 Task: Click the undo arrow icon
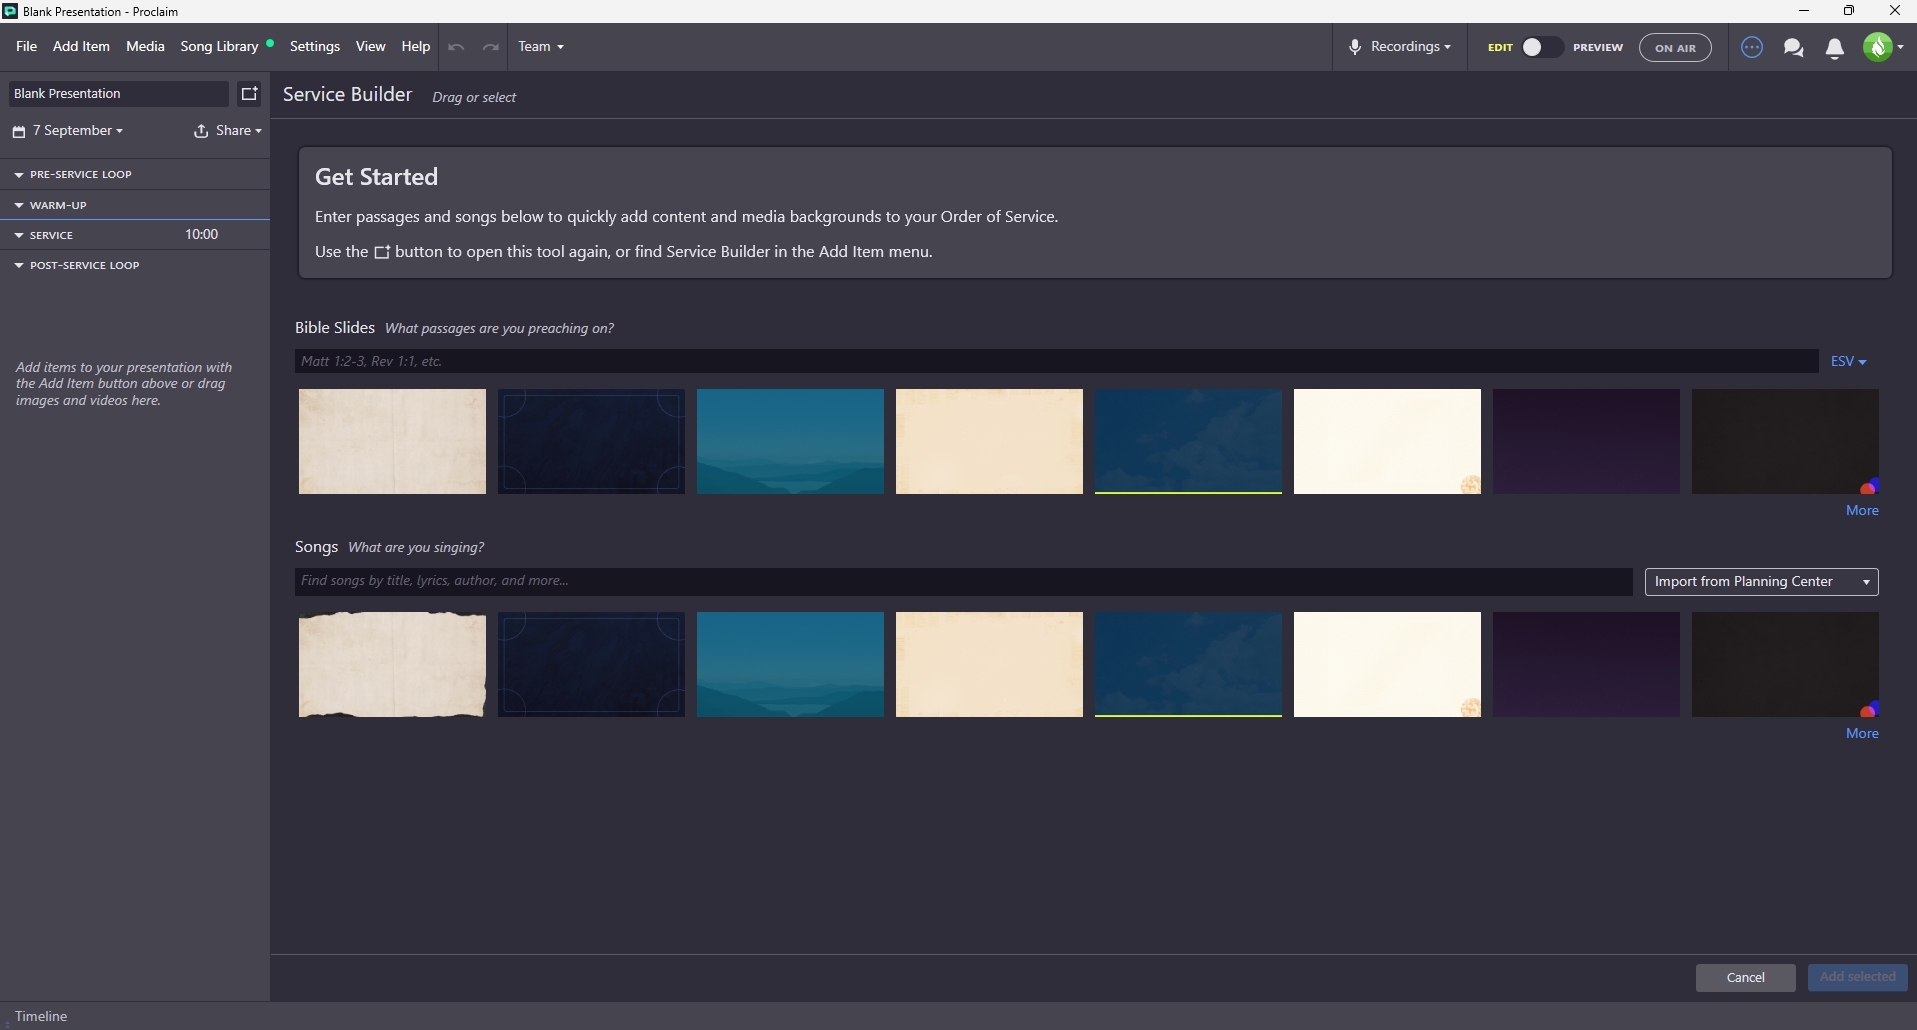(456, 47)
